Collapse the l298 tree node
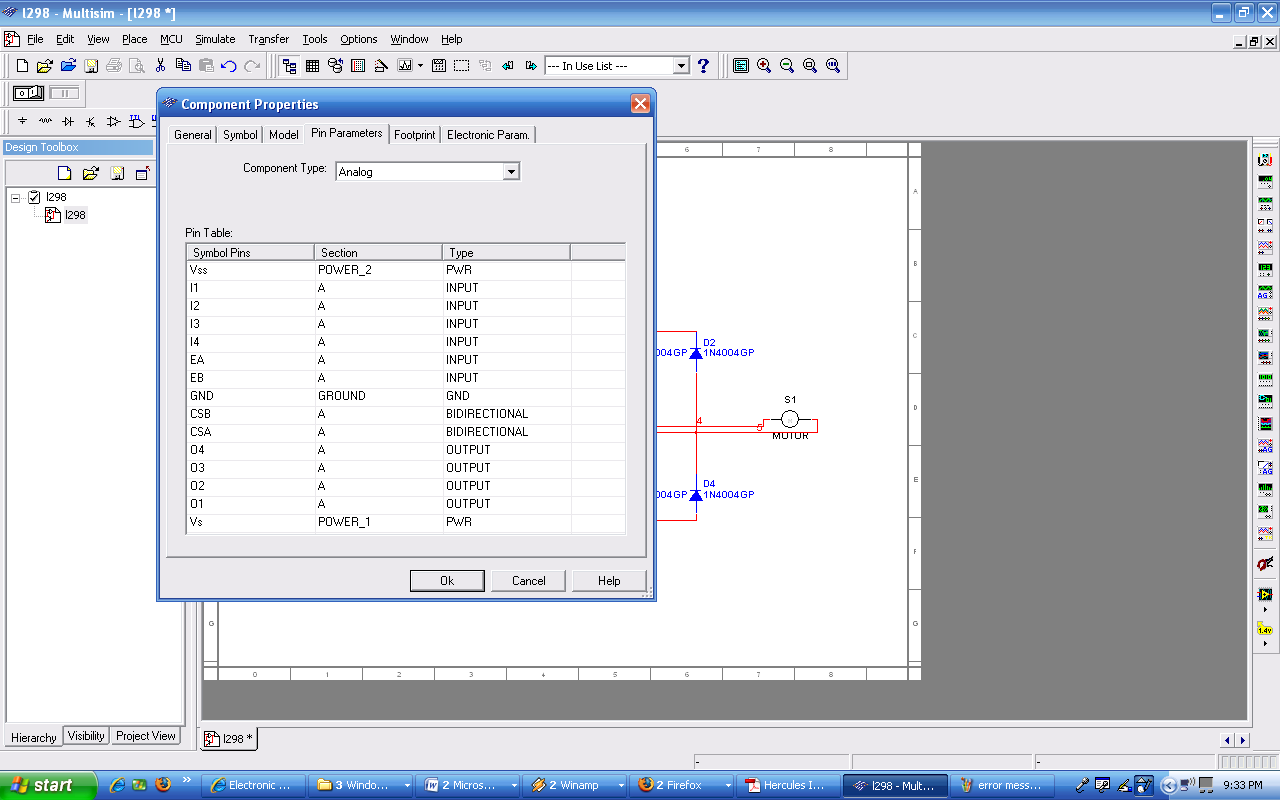1280x800 pixels. coord(16,197)
